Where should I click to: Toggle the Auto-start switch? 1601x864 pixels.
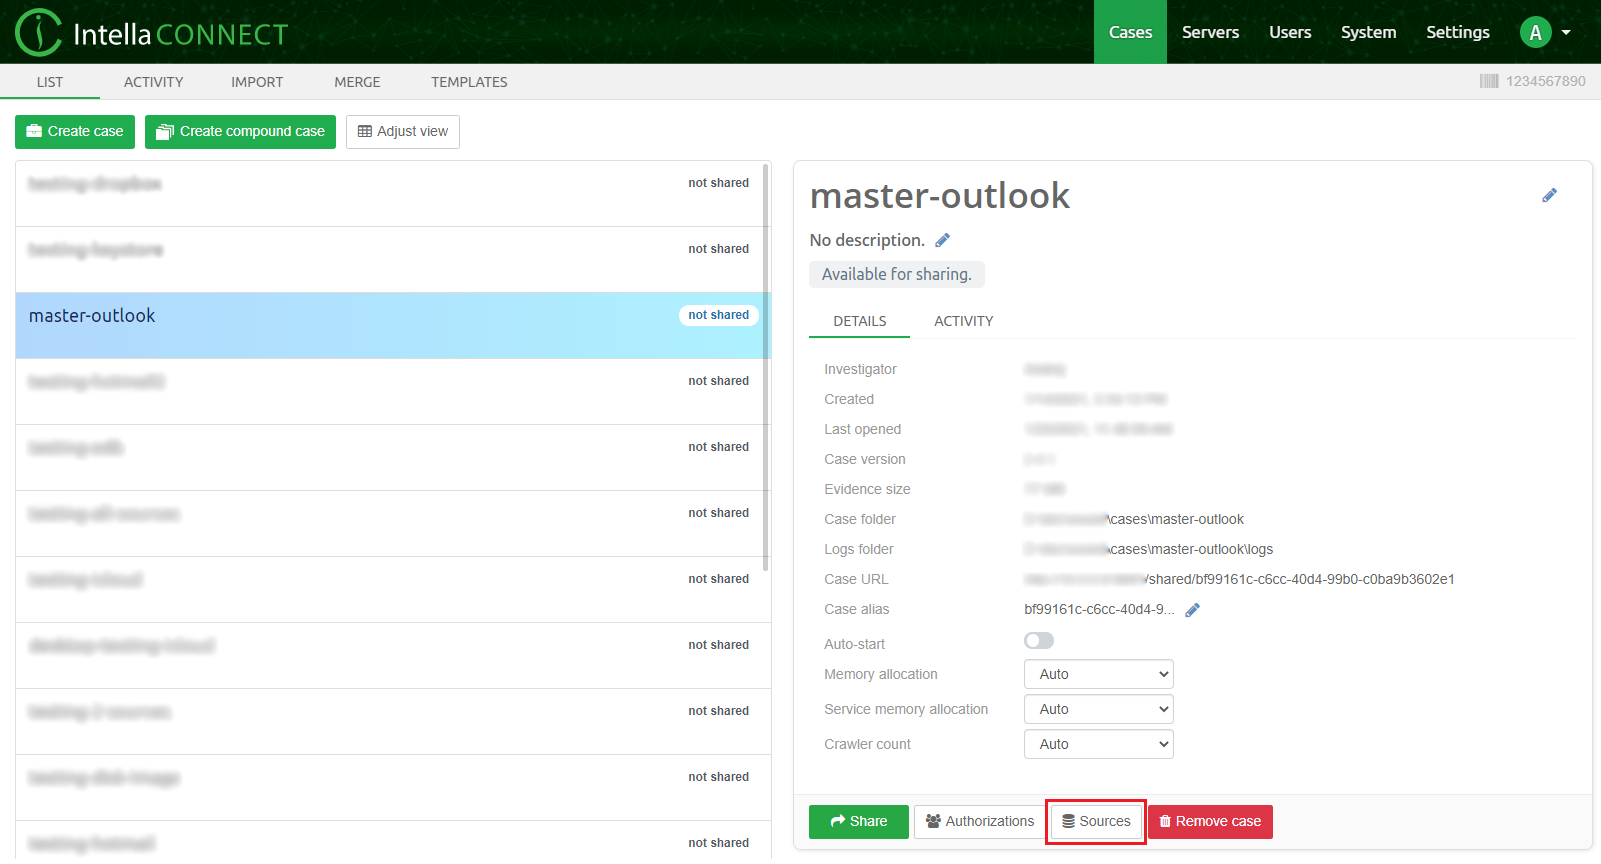pyautogui.click(x=1039, y=641)
